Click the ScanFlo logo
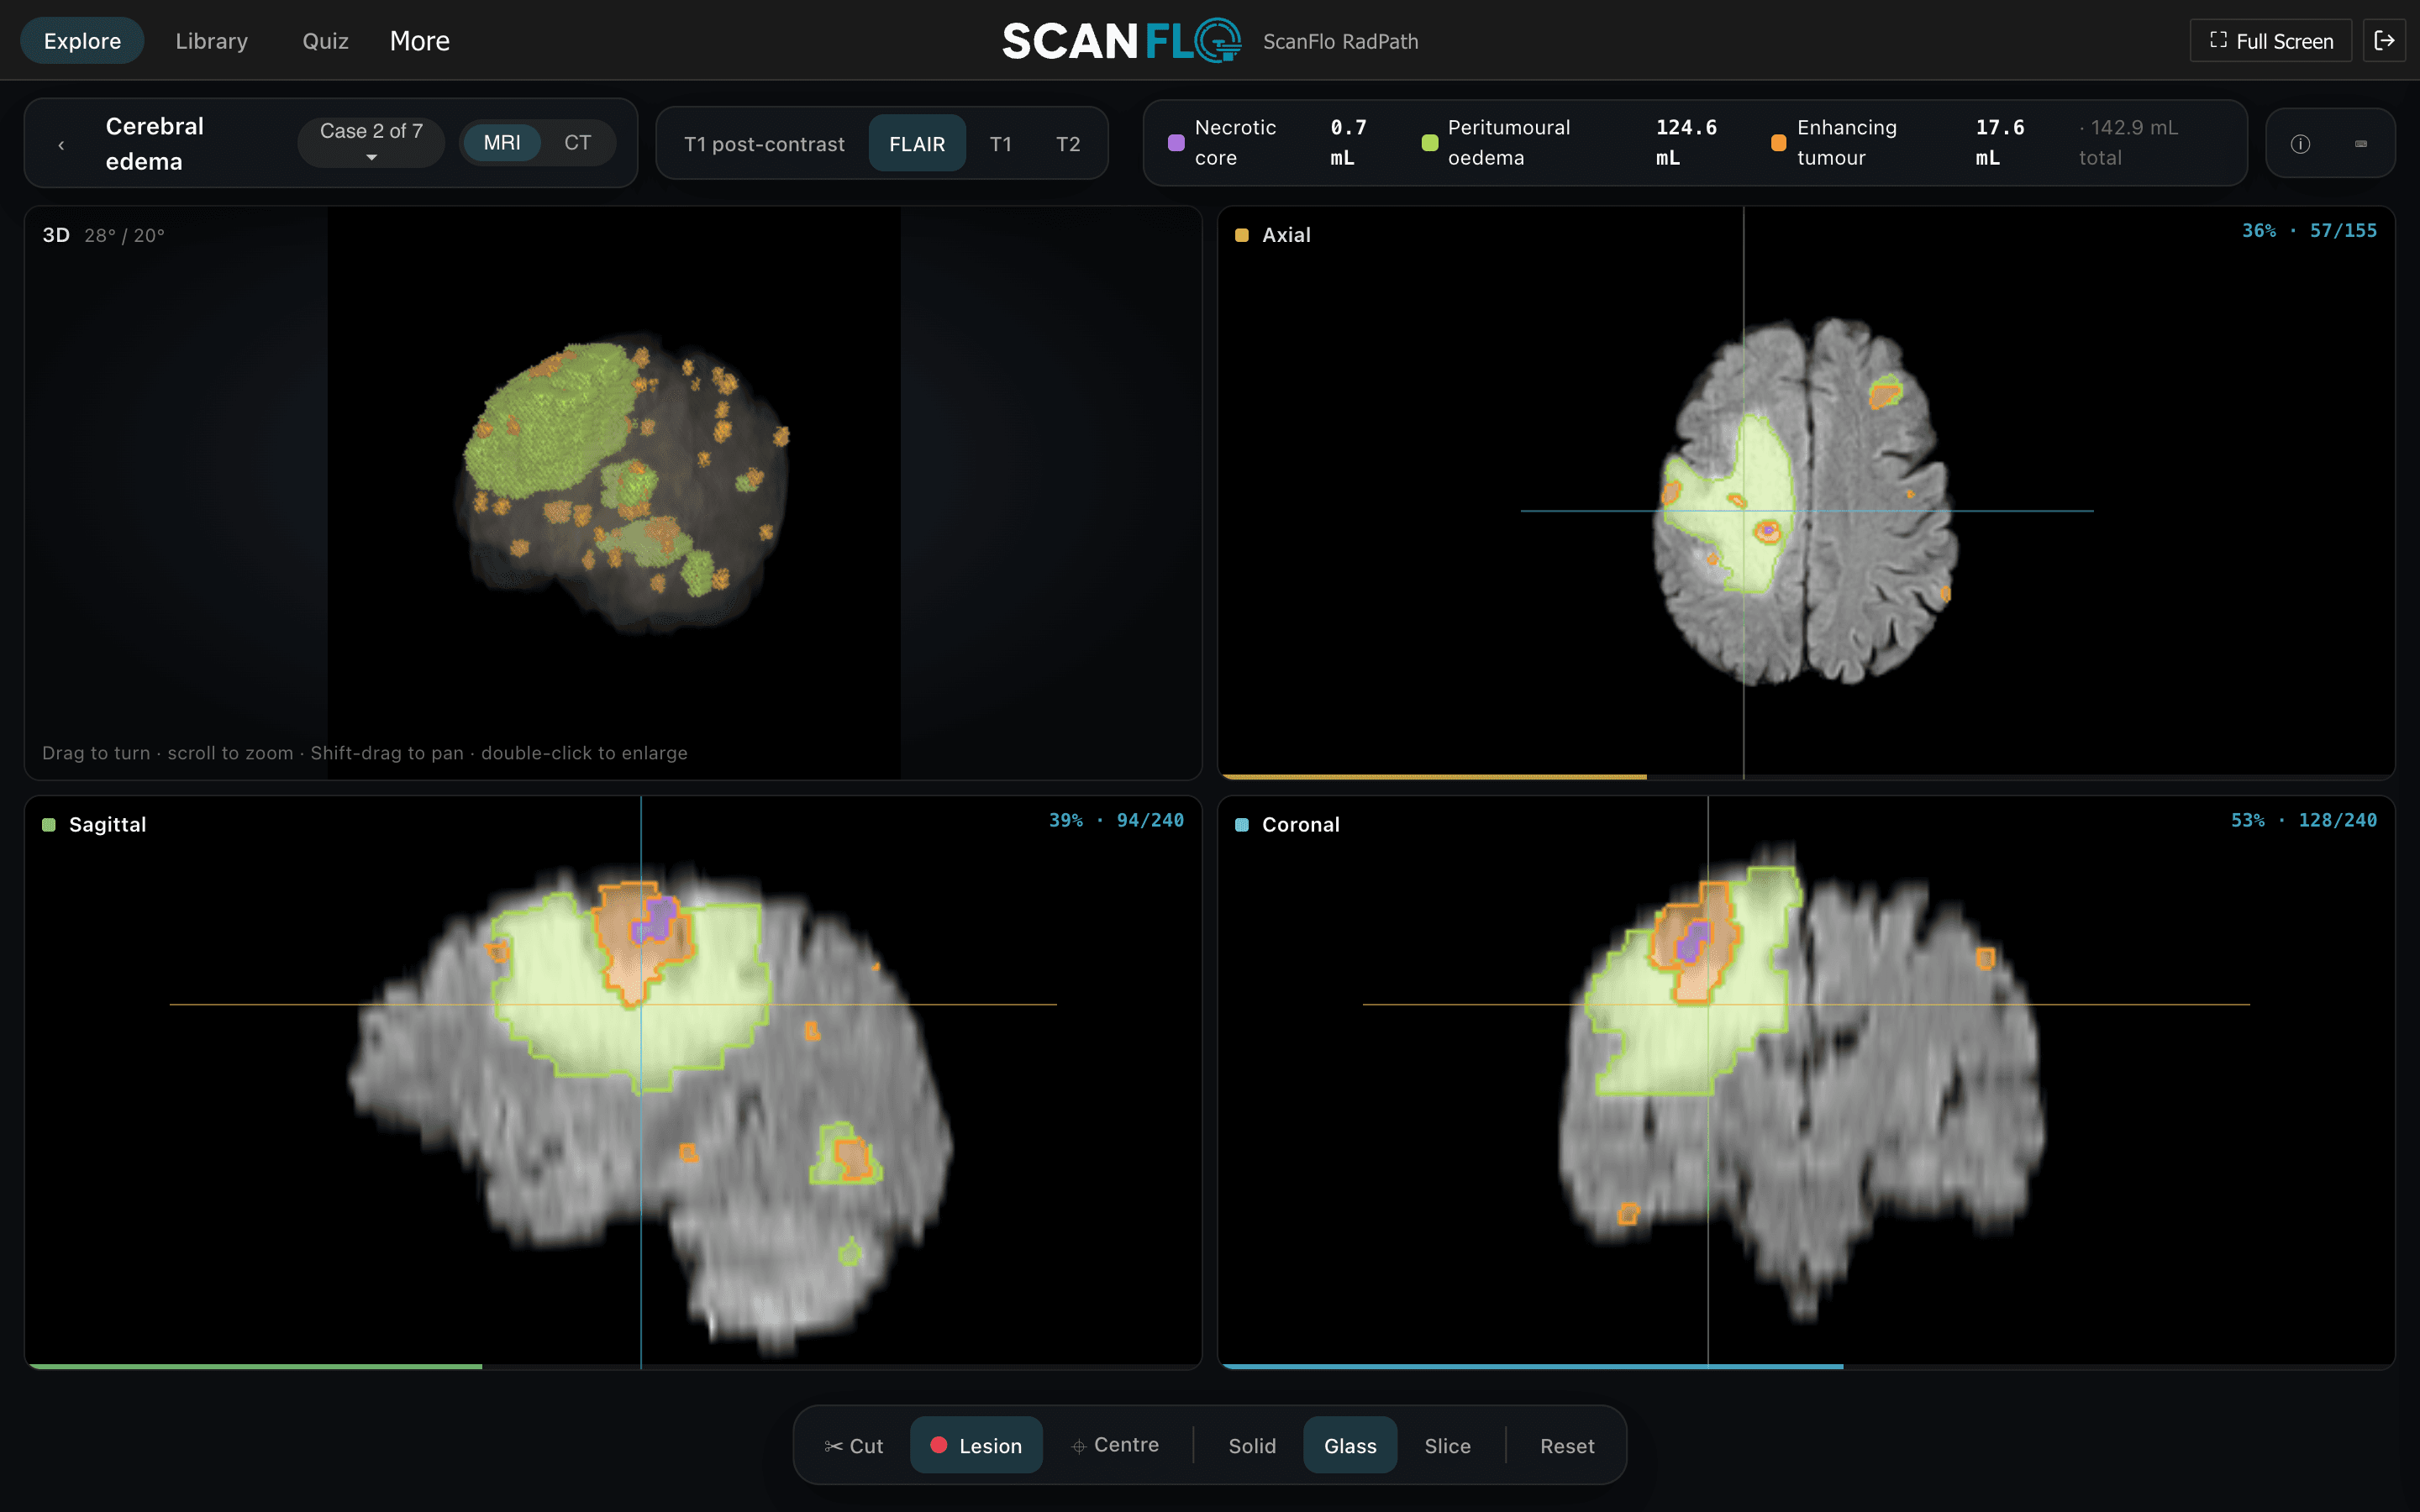Viewport: 2420px width, 1512px height. tap(1121, 41)
